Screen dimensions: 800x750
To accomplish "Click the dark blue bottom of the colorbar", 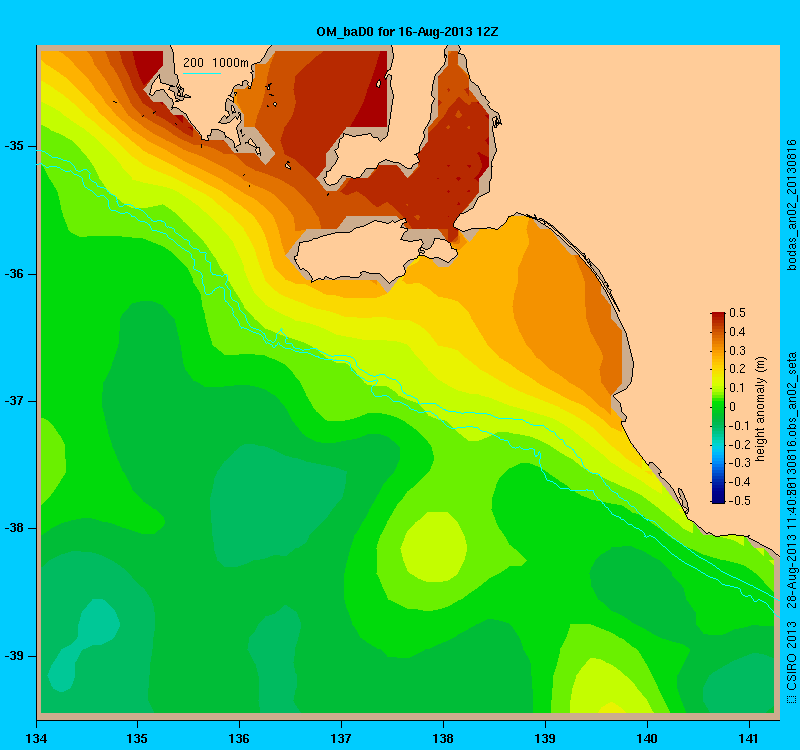I will tap(718, 498).
